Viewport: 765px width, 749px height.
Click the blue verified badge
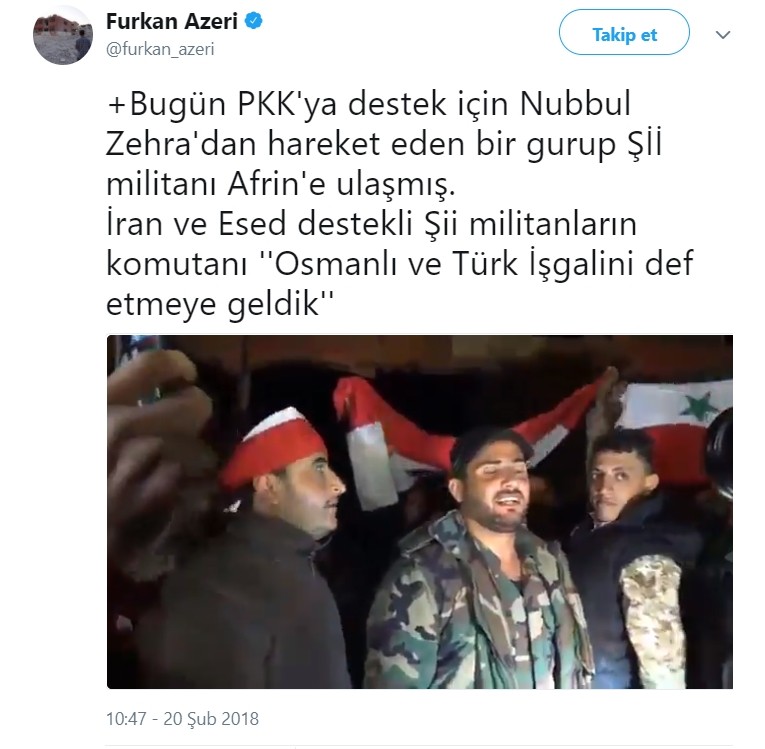(x=253, y=21)
